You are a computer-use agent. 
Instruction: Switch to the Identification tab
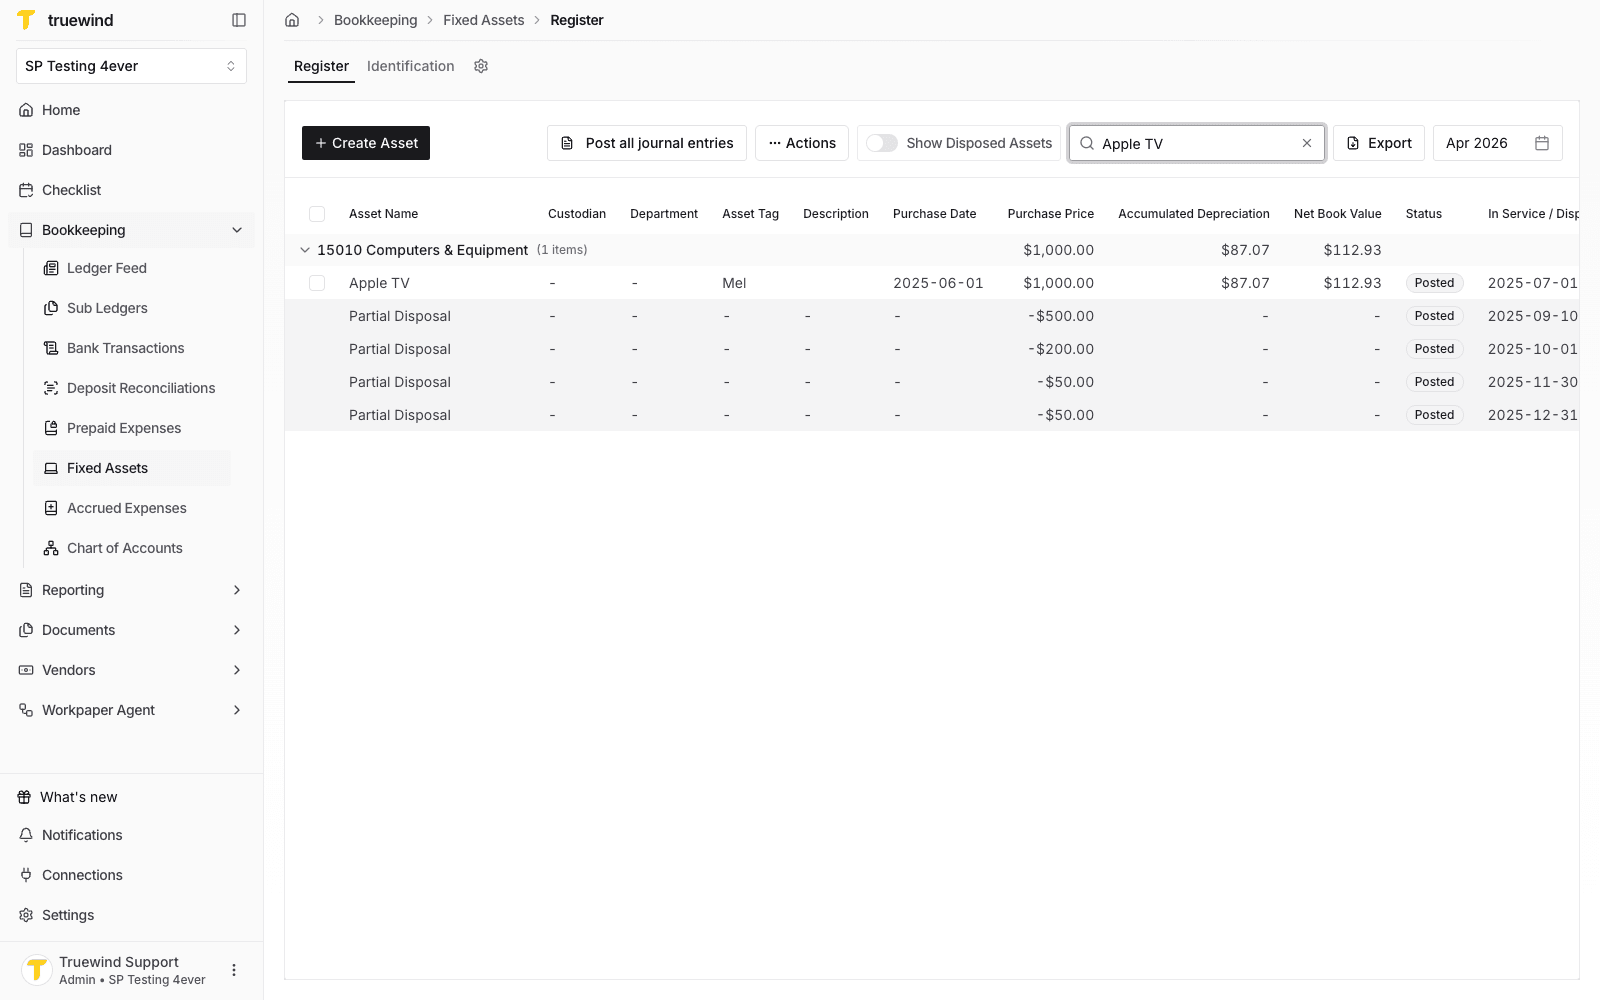410,66
